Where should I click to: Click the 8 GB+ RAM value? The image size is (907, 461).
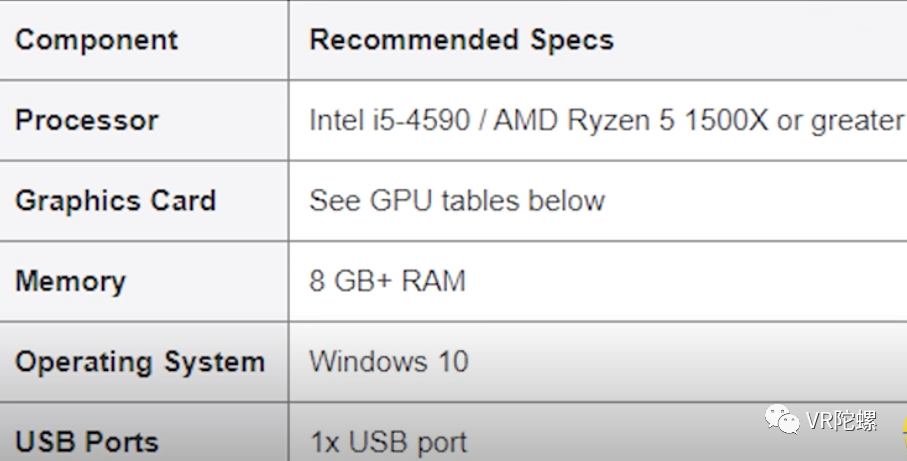tap(388, 281)
